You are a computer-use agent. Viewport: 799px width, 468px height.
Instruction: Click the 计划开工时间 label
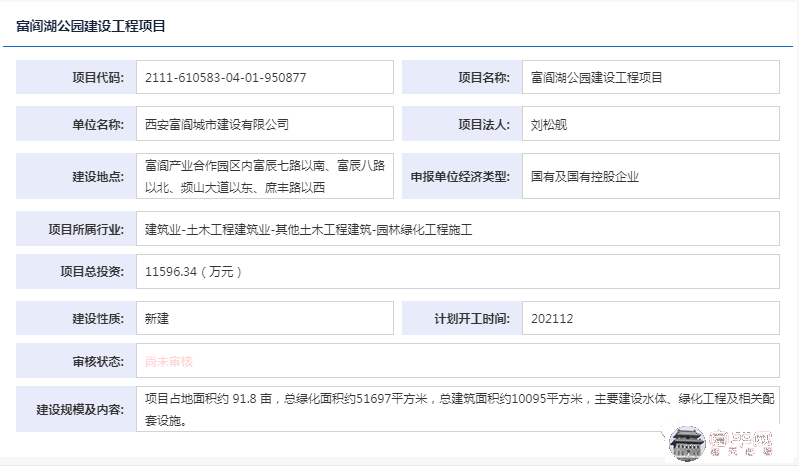(x=472, y=319)
